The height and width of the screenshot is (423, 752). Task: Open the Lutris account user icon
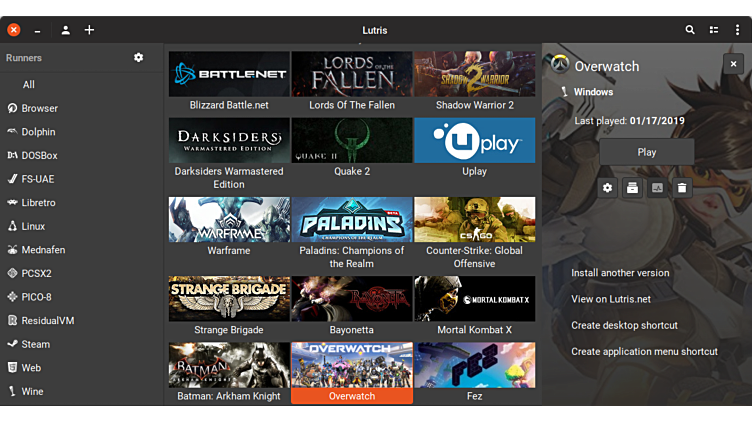point(65,30)
